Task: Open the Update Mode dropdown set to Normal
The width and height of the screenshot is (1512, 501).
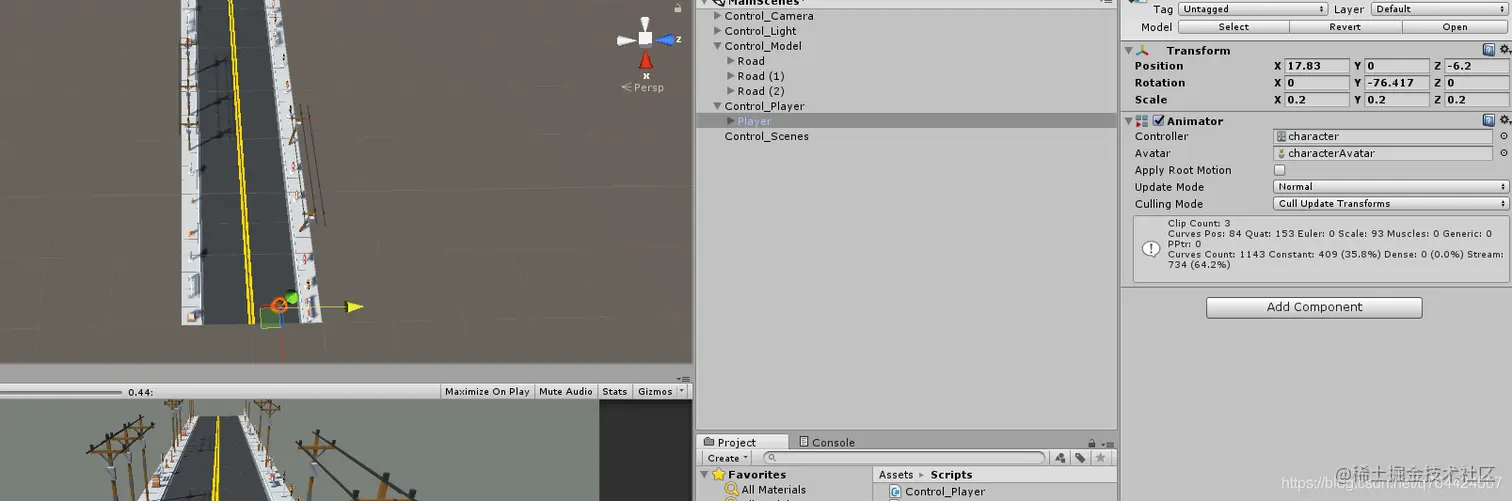Action: point(1391,187)
